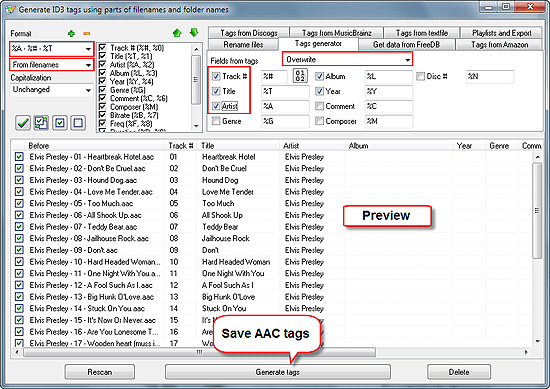Click the variable list scrollbar thumb

pyautogui.click(x=196, y=79)
